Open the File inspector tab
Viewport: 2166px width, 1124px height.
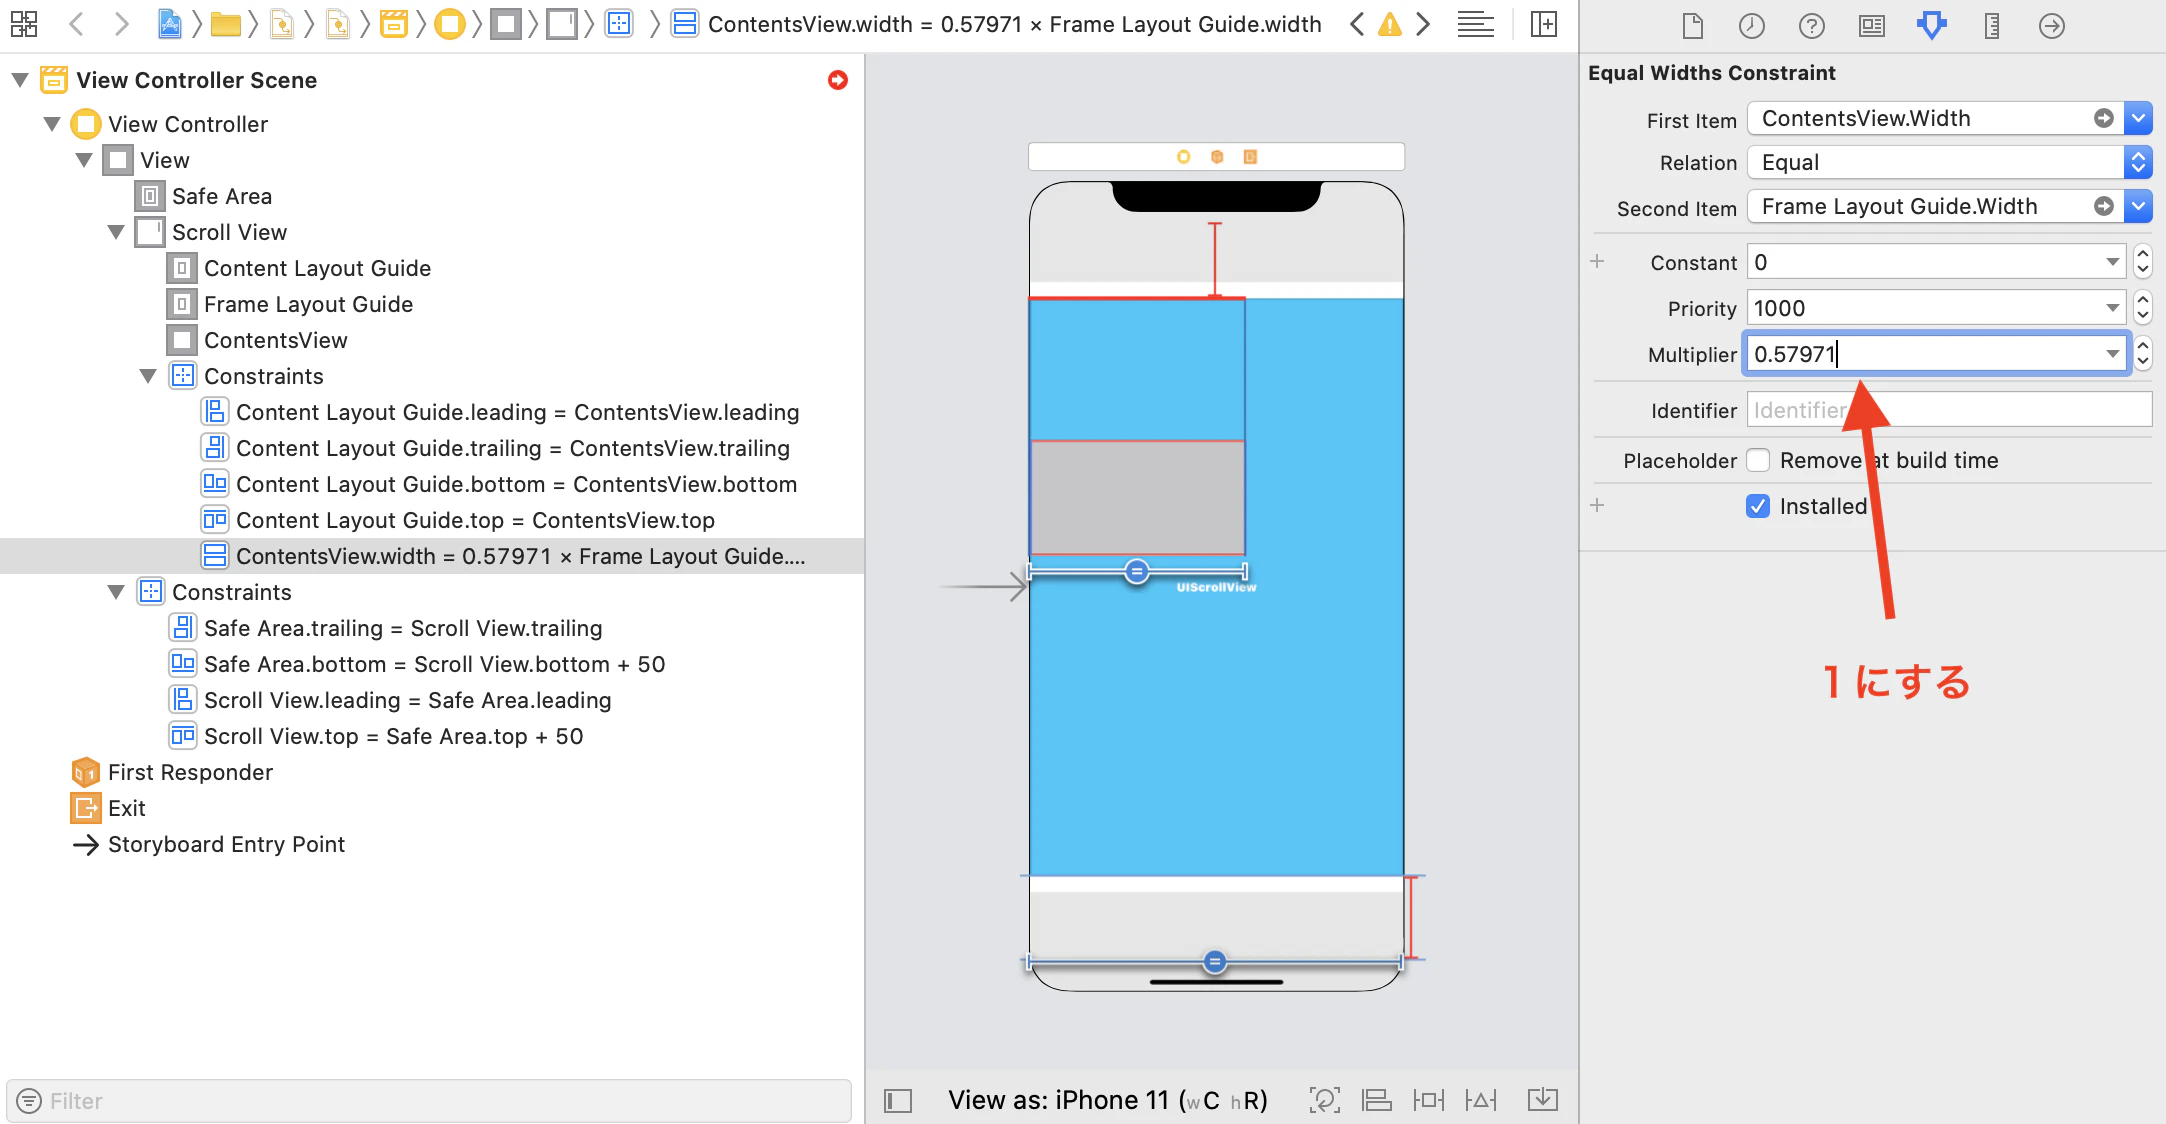[1692, 25]
